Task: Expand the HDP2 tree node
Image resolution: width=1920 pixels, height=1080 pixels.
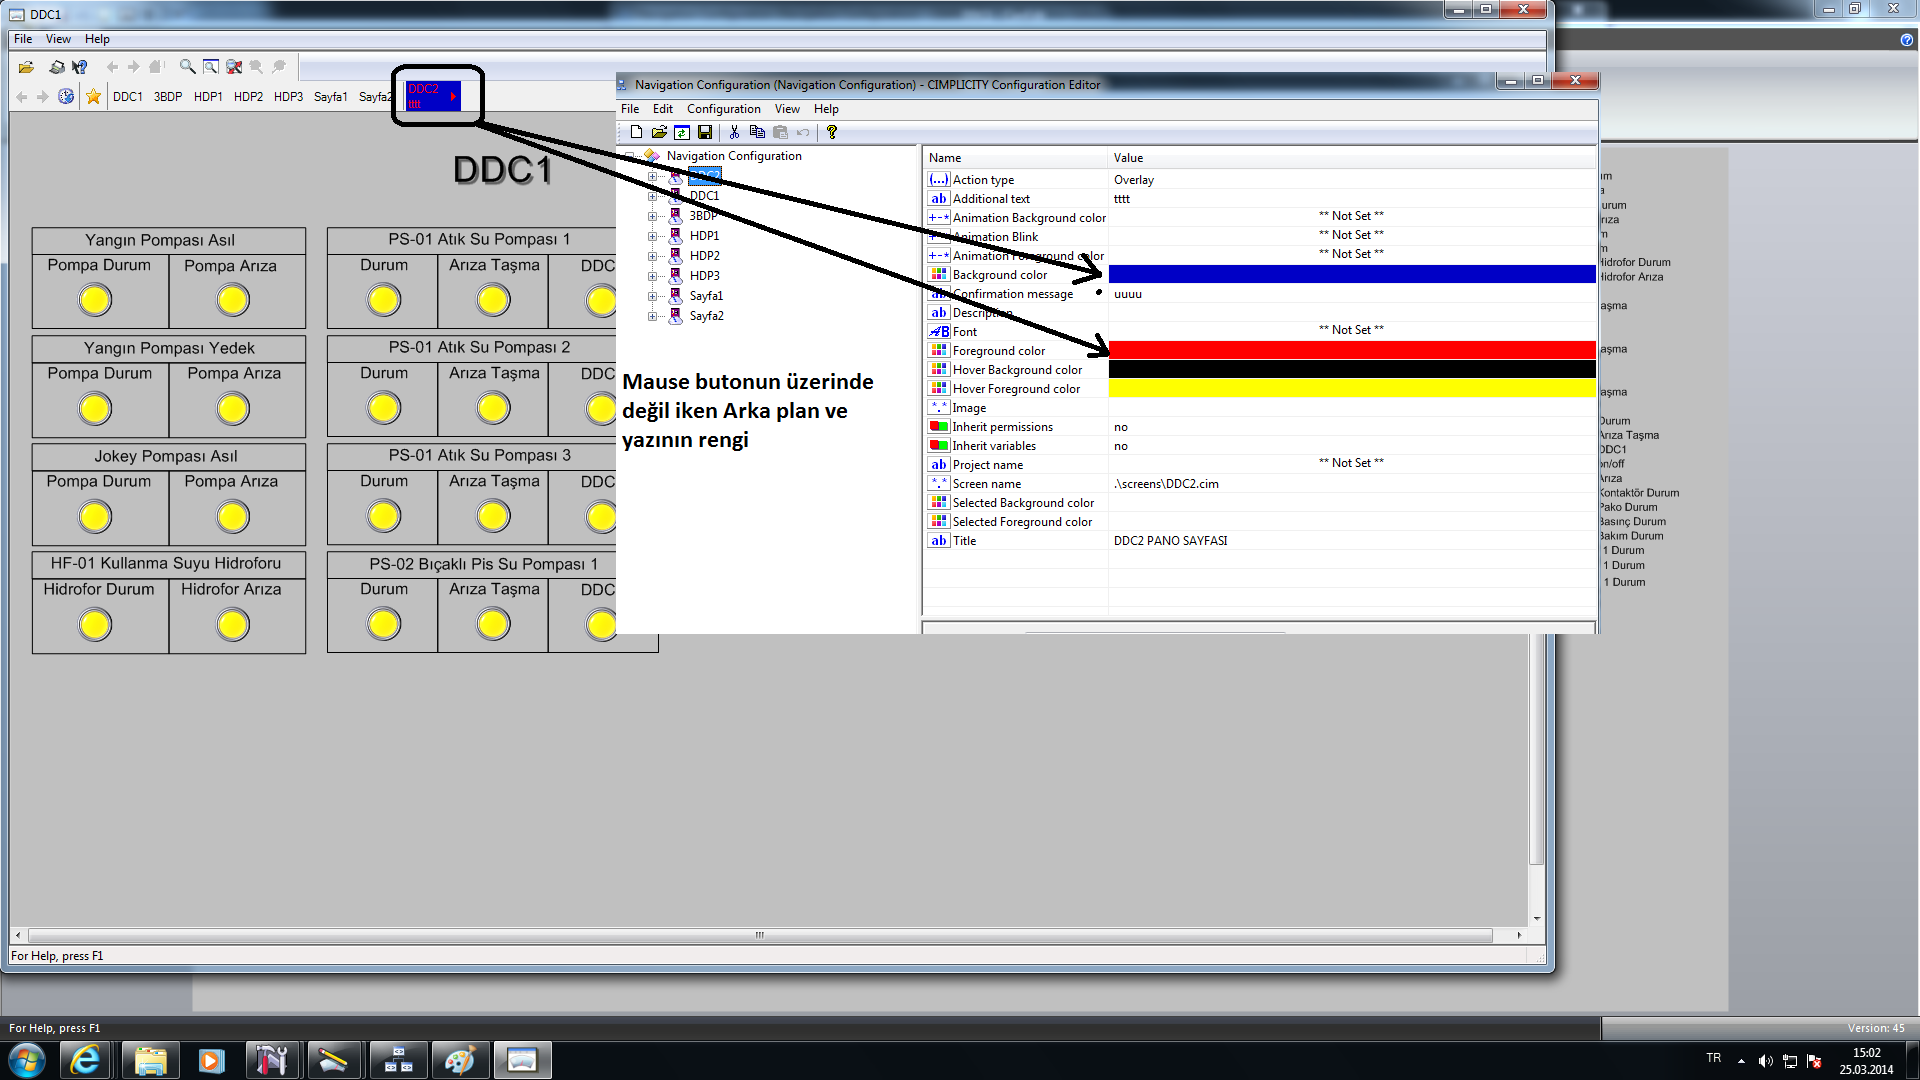Action: pos(652,257)
